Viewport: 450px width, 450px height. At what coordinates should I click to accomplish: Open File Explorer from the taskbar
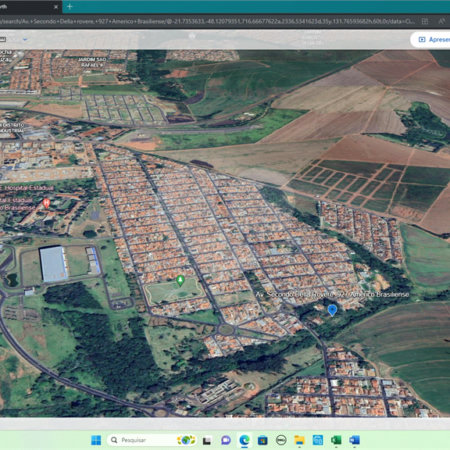299,440
